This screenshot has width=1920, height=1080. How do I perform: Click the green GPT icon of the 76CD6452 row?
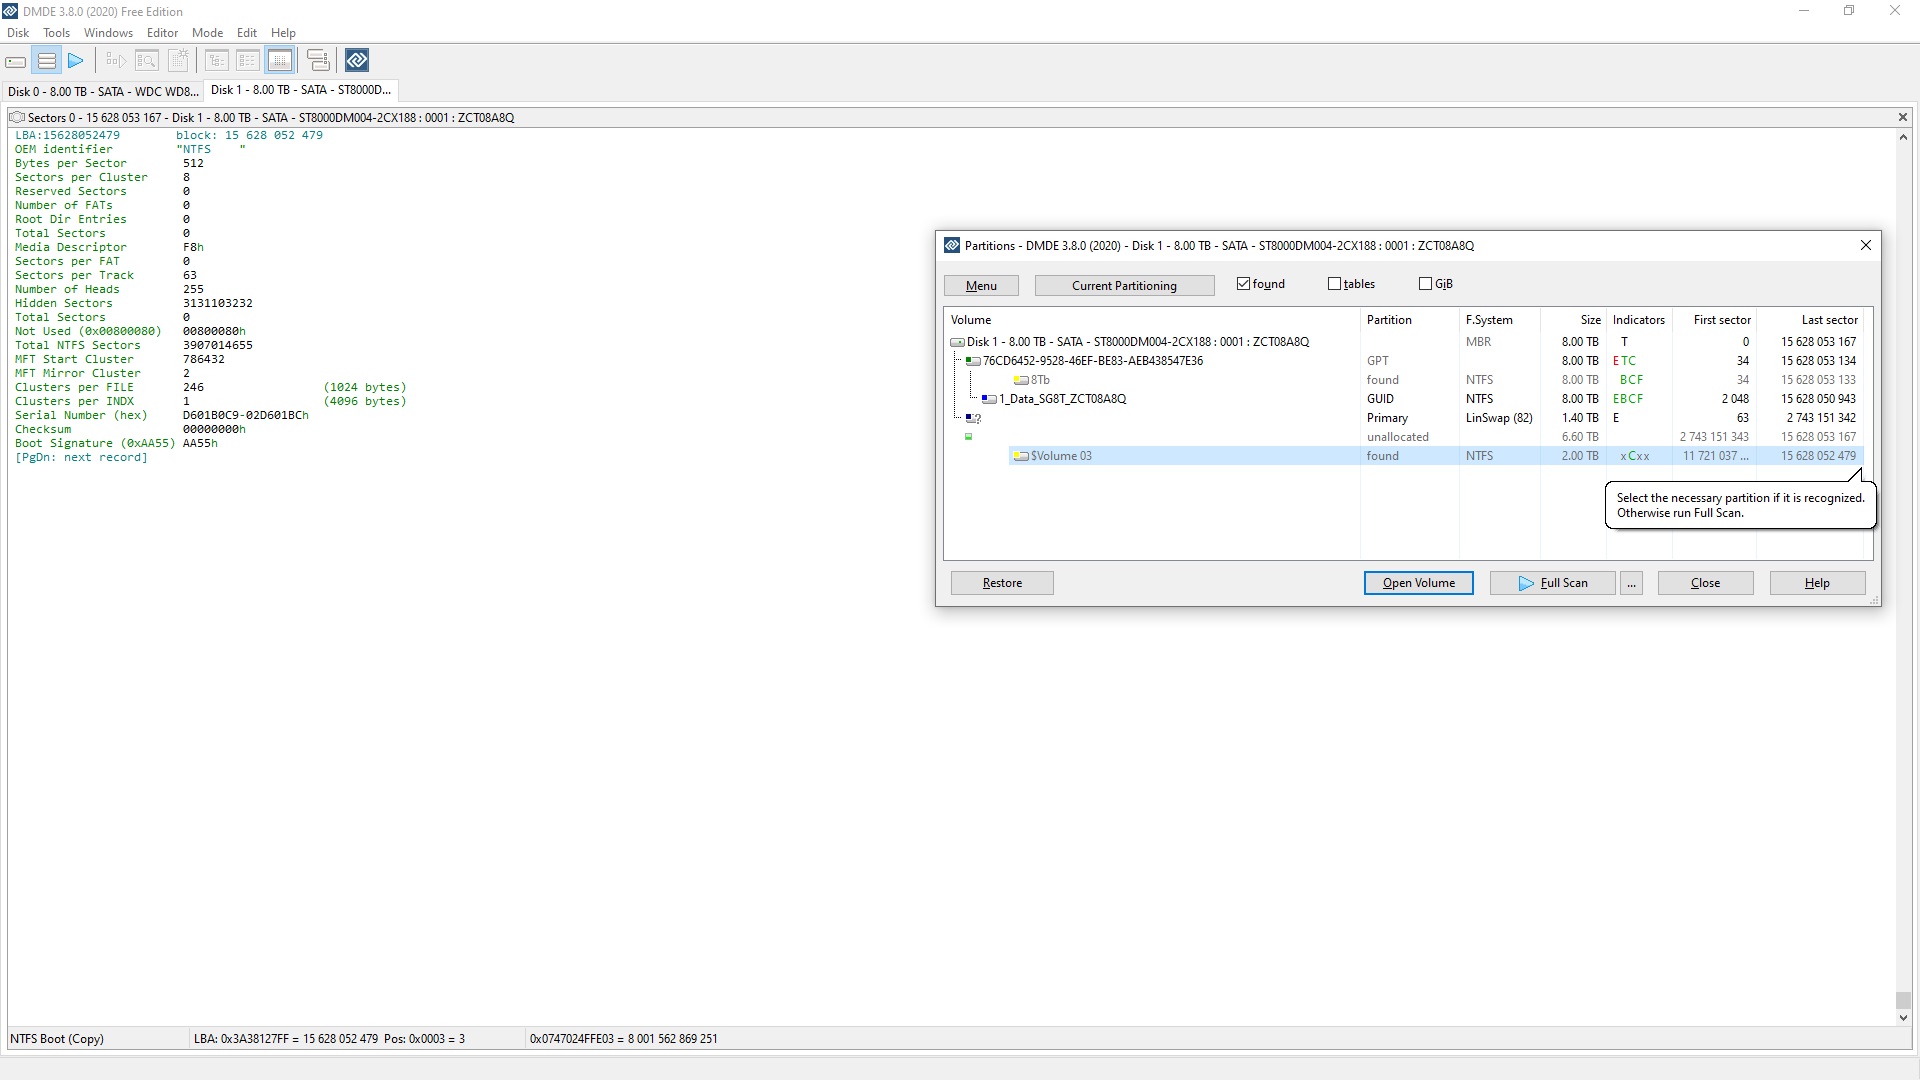point(973,361)
